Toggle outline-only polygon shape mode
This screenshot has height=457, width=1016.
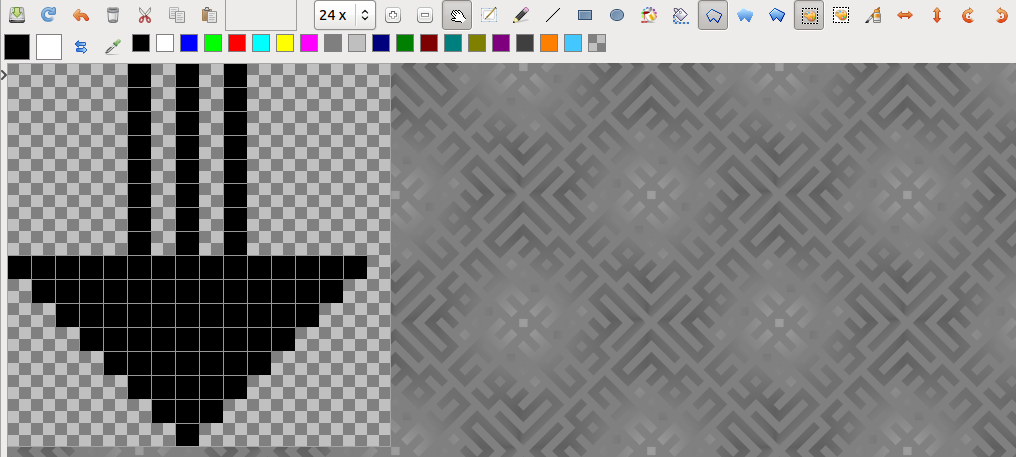(713, 15)
